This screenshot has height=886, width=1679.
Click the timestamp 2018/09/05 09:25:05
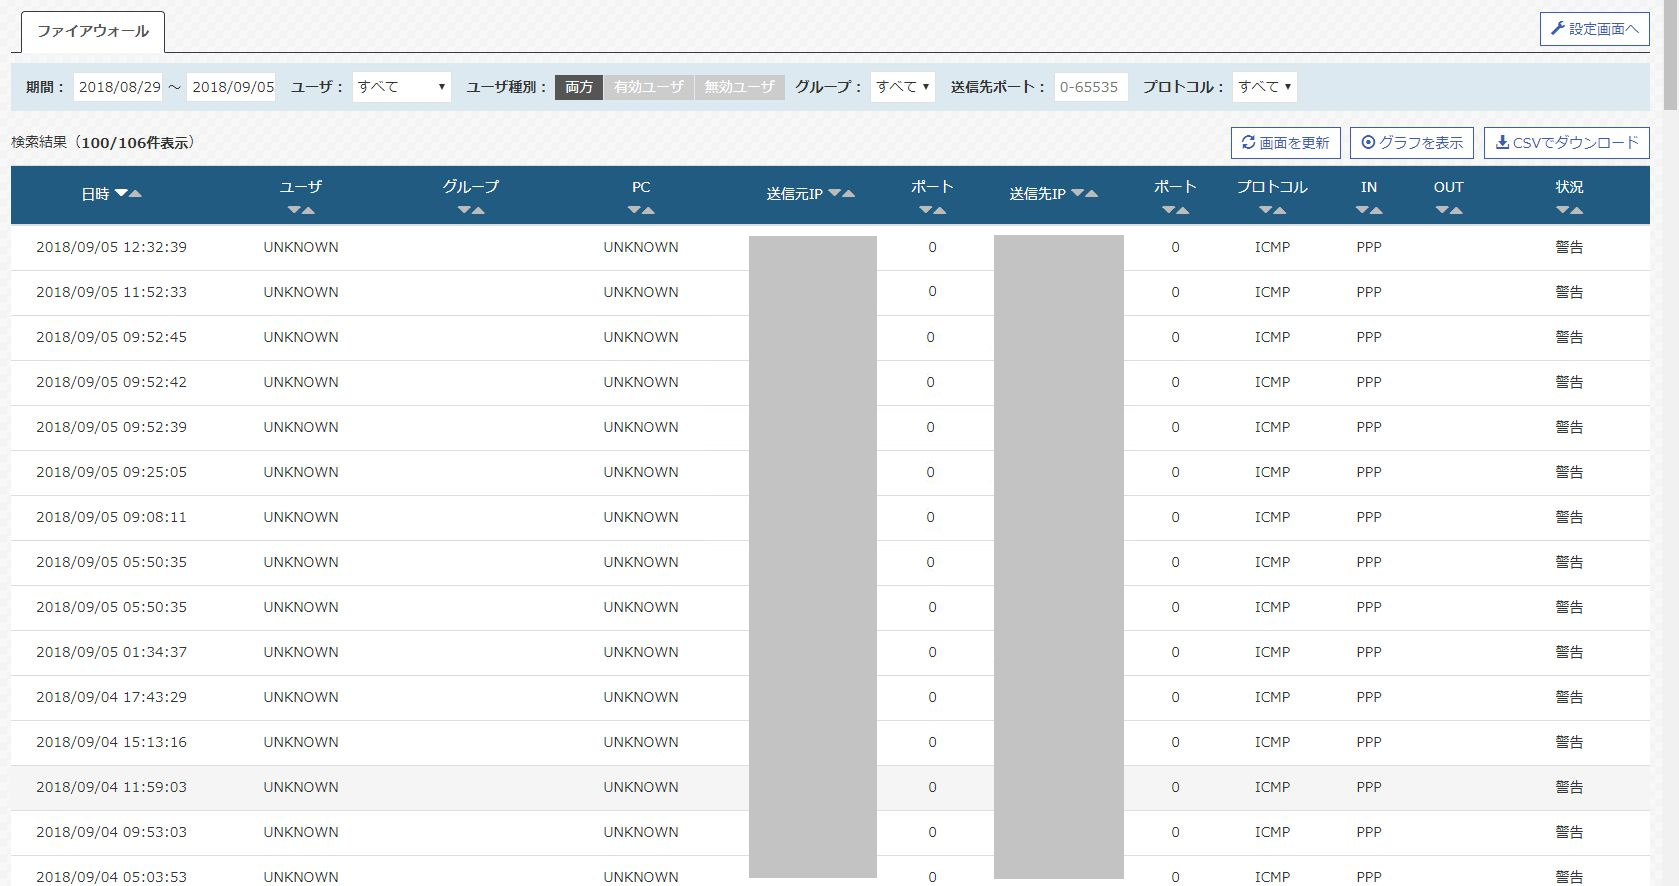pos(111,472)
